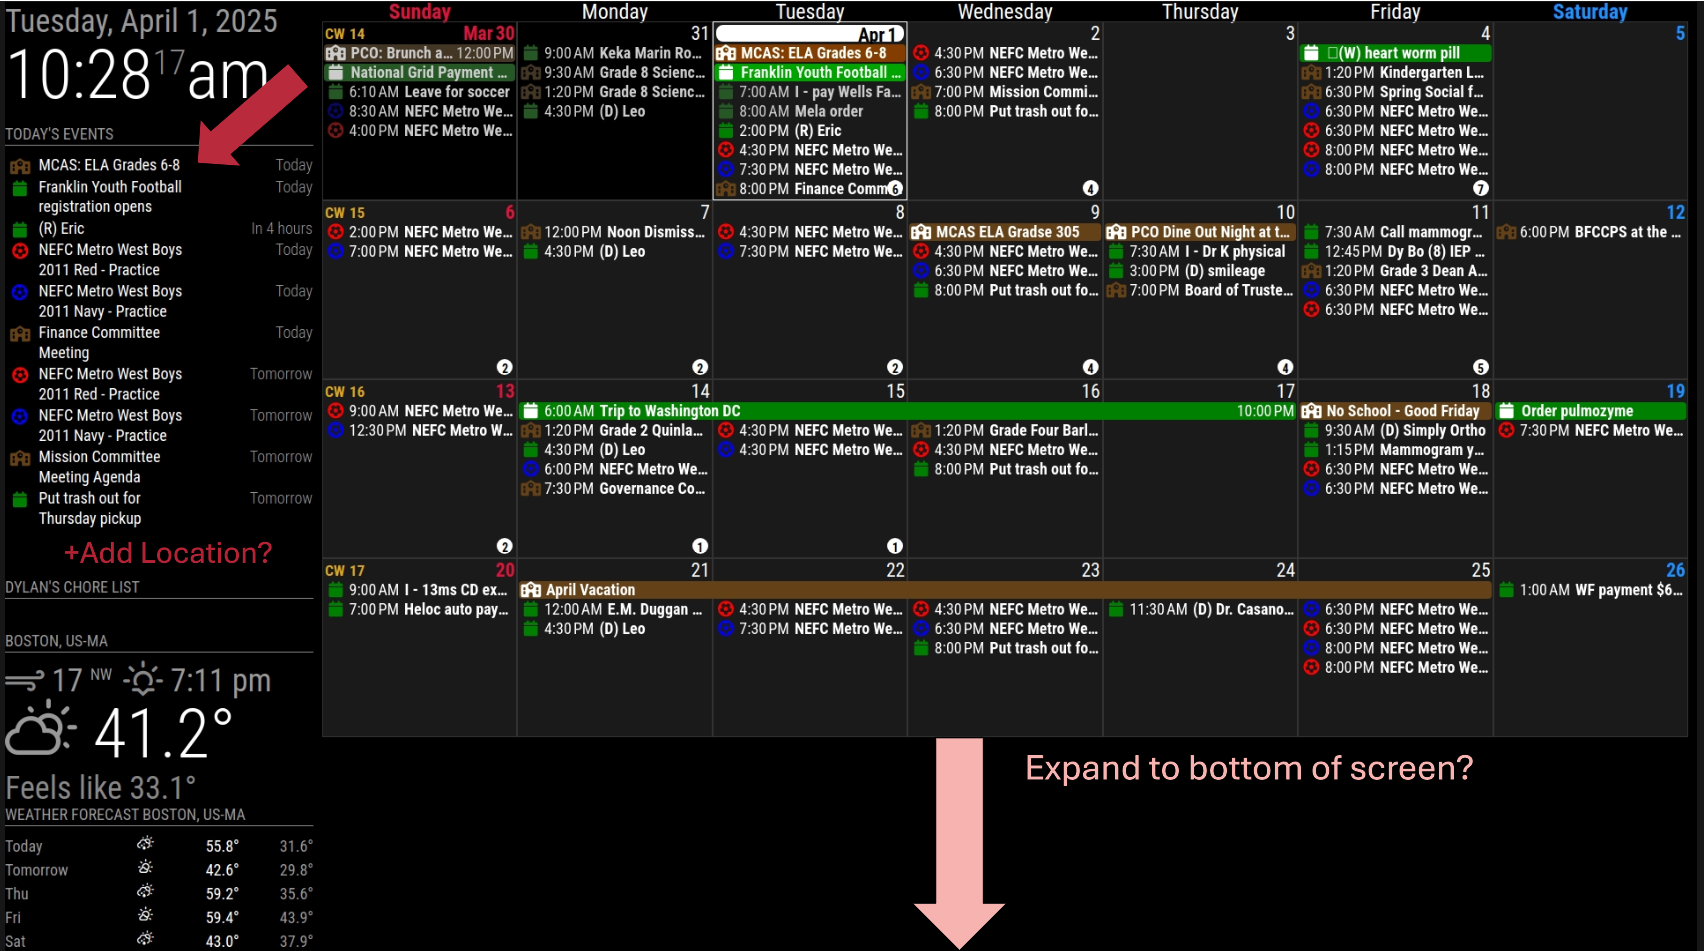Expand the 6 more events badge on Tuesday Apr 1
The height and width of the screenshot is (951, 1704).
pos(895,188)
